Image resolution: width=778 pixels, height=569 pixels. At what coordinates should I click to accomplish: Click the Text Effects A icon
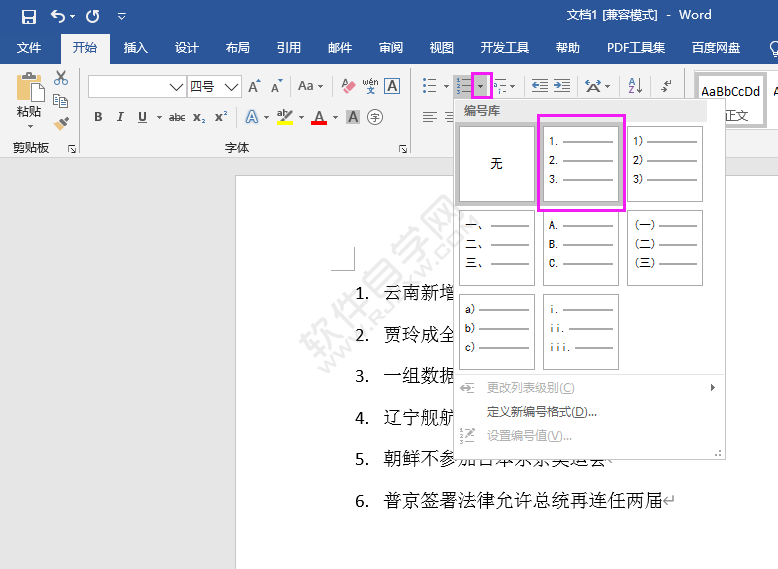point(252,117)
